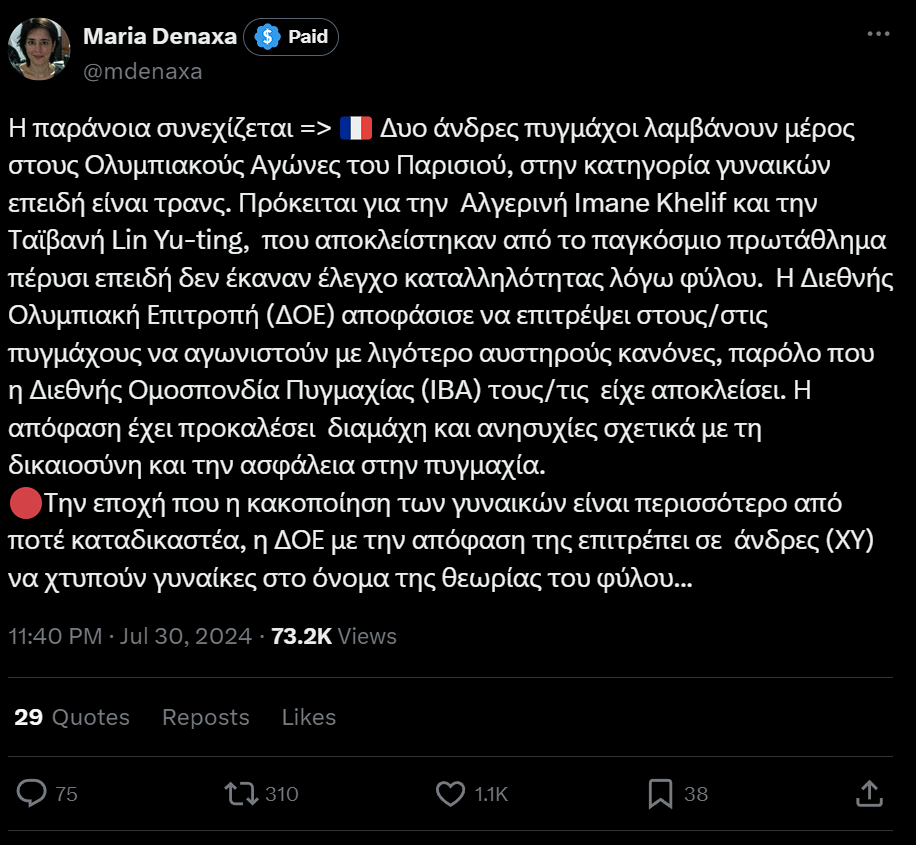916x845 pixels.
Task: Click the reply speech bubble icon
Action: pyautogui.click(x=32, y=793)
